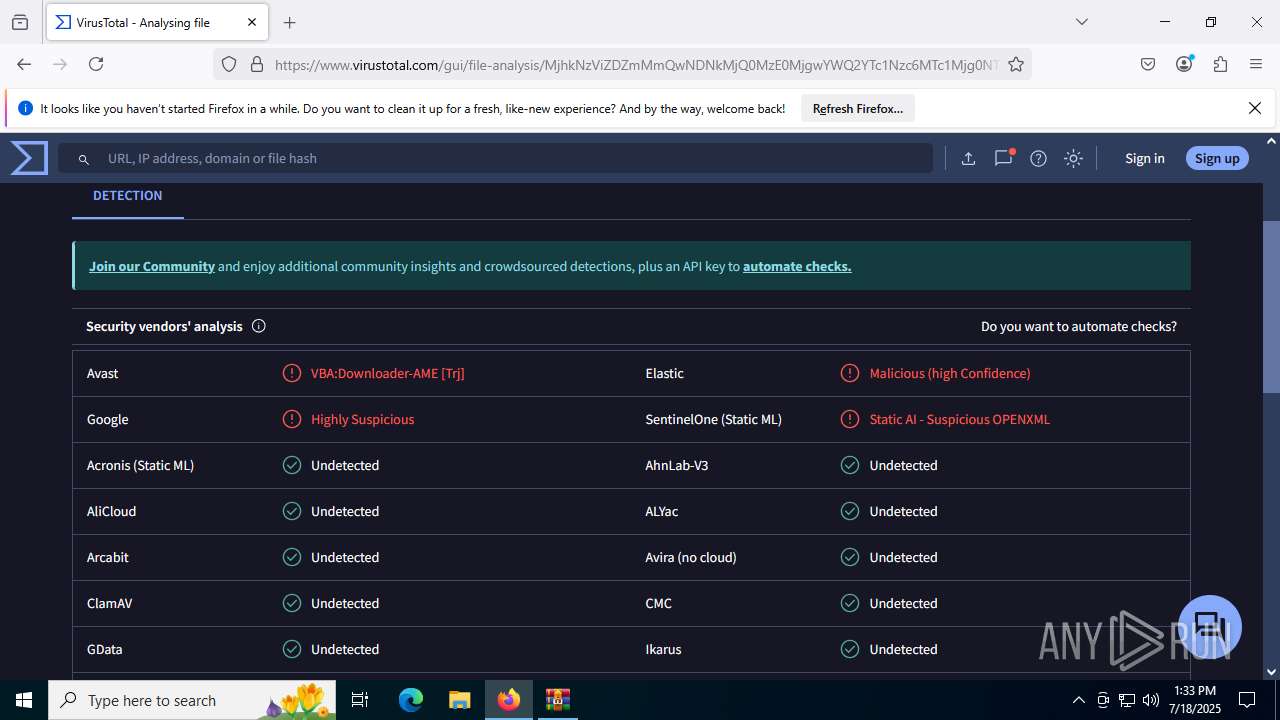Open the floating chat support button
This screenshot has width=1280, height=720.
[x=1210, y=627]
